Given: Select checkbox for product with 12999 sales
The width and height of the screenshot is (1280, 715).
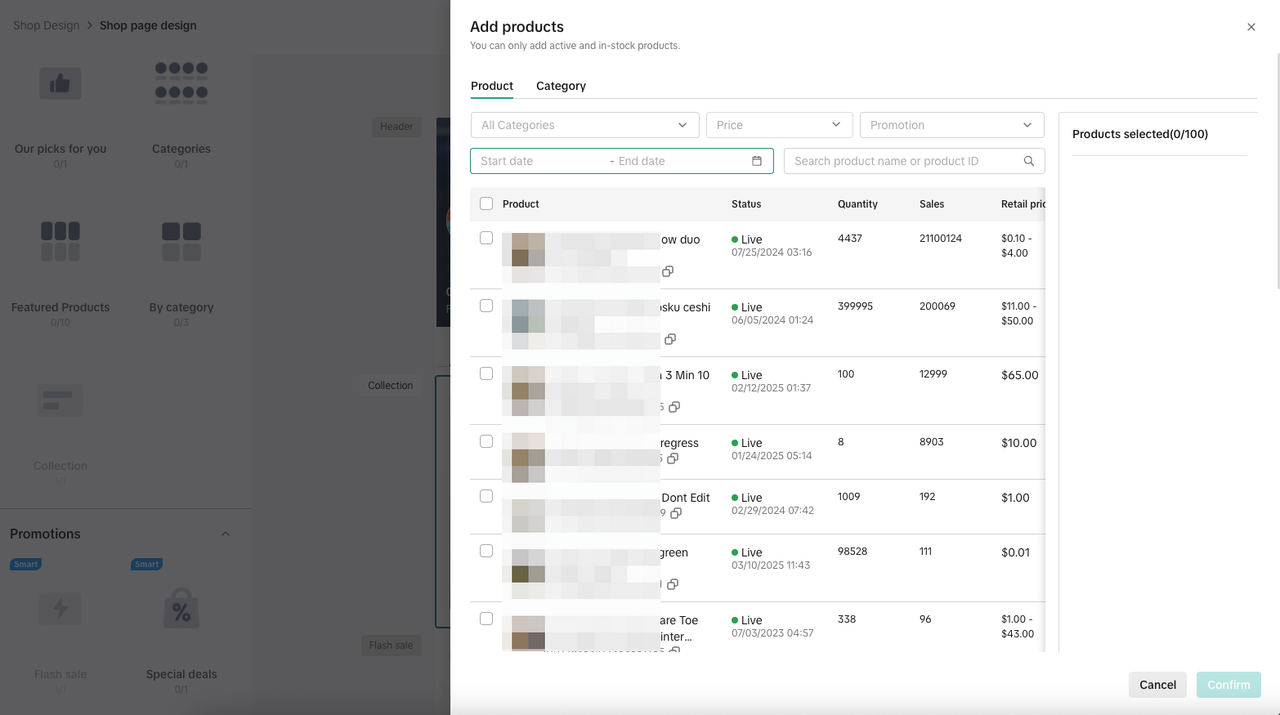Looking at the screenshot, I should click(486, 374).
